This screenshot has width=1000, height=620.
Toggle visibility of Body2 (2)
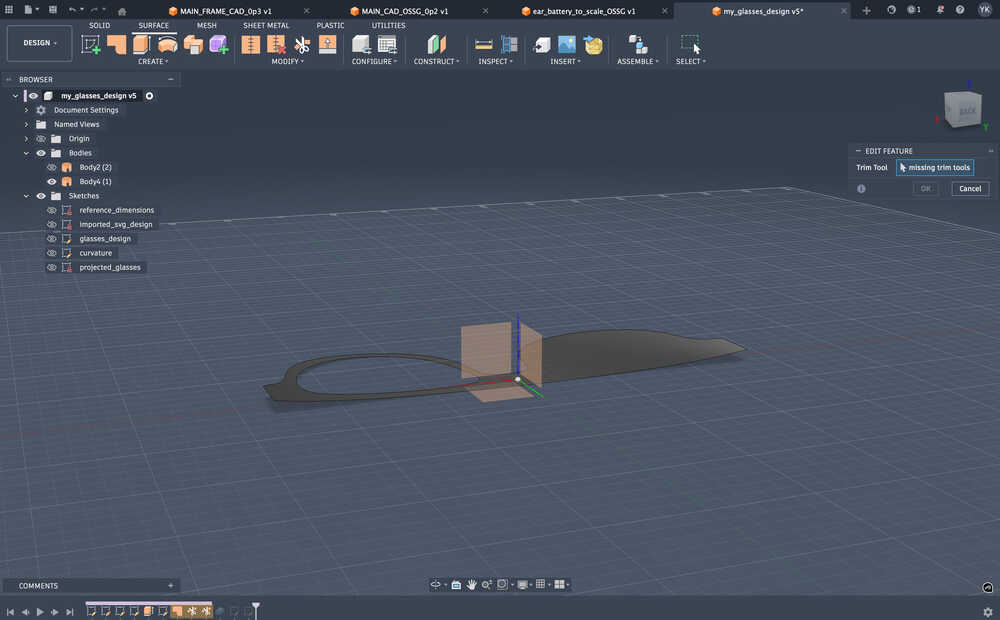click(52, 167)
